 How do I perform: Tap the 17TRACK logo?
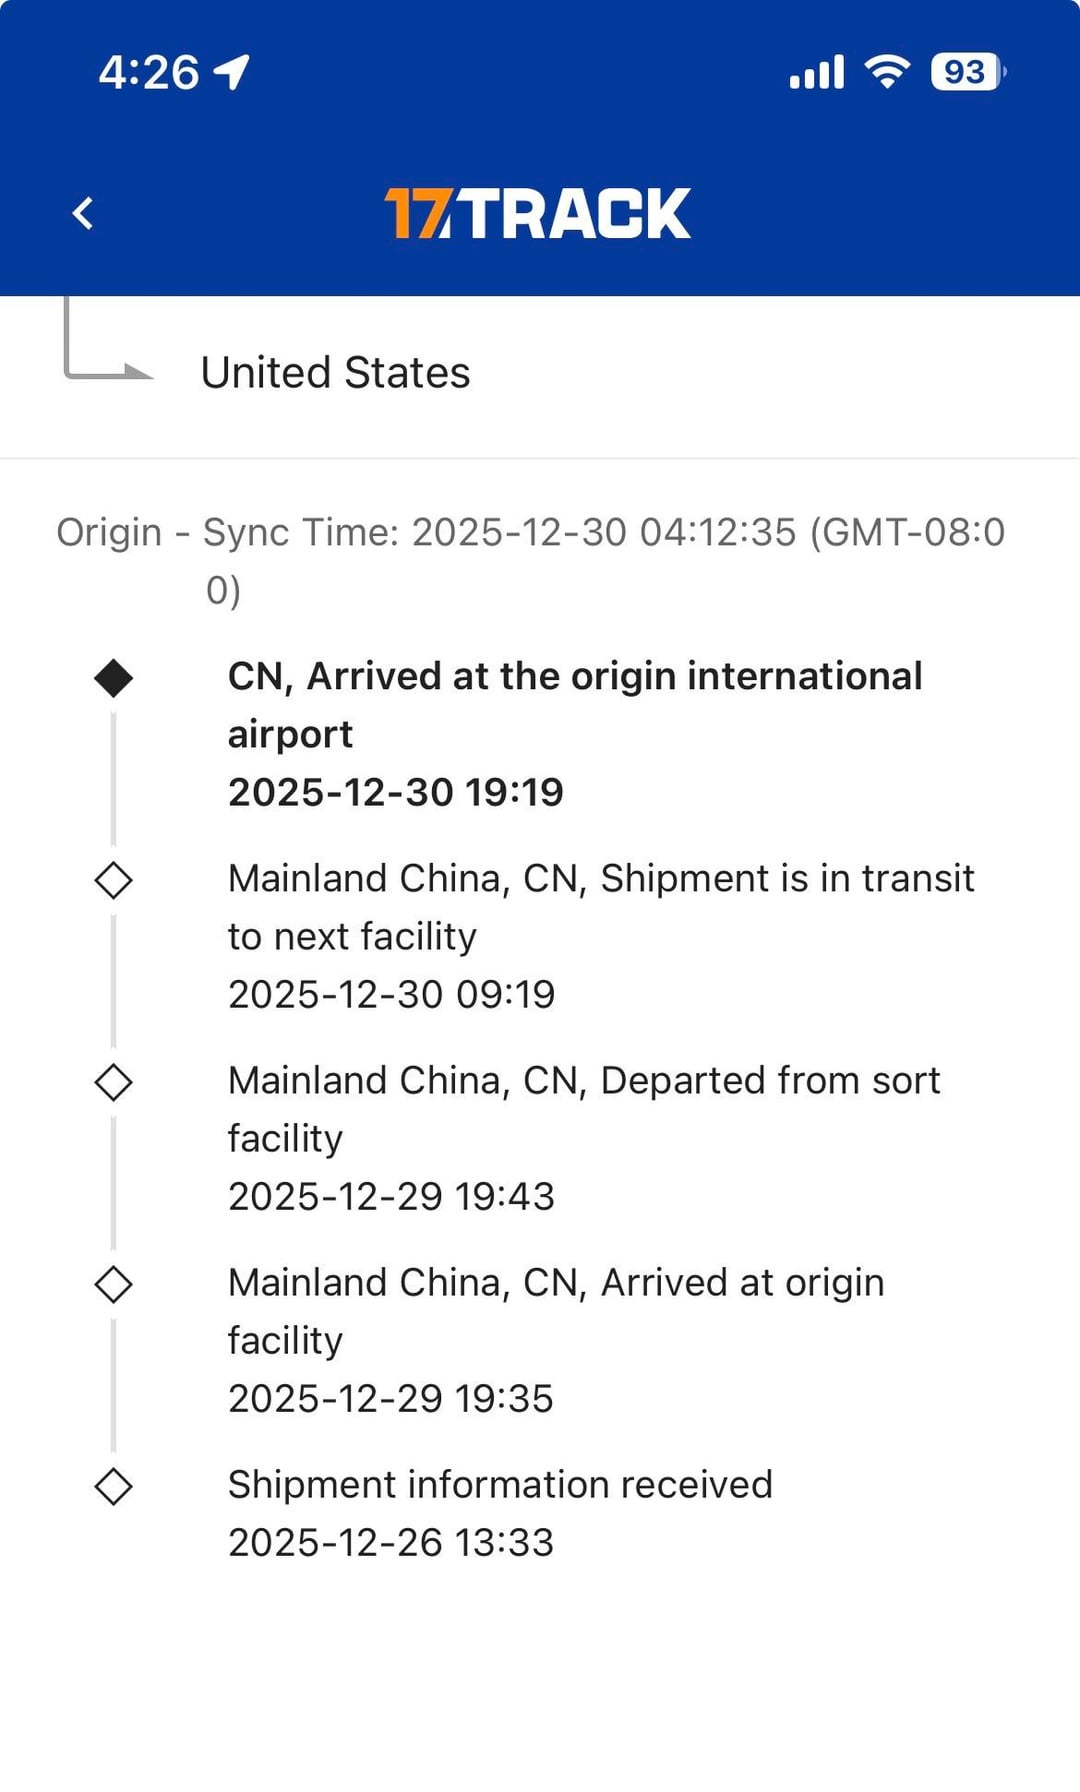click(x=538, y=213)
